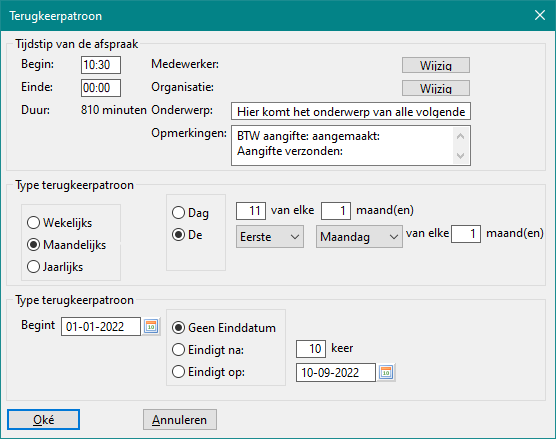Click the Onderwerp text field

(351, 111)
